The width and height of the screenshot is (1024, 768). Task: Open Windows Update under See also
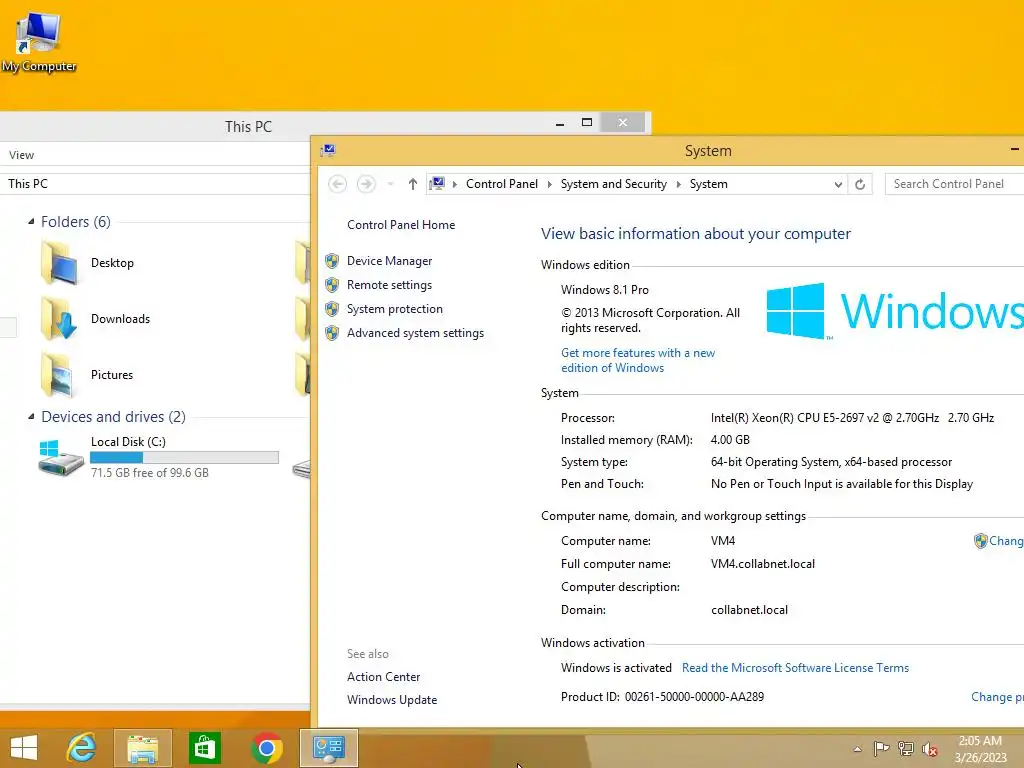coord(392,699)
